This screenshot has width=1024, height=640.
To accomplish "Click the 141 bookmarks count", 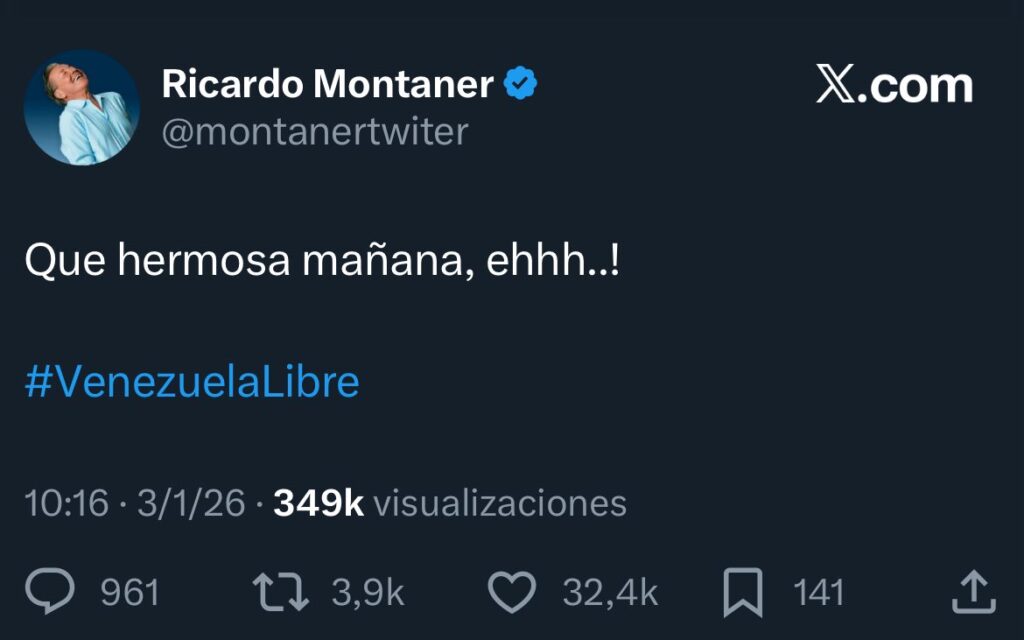I will [819, 593].
